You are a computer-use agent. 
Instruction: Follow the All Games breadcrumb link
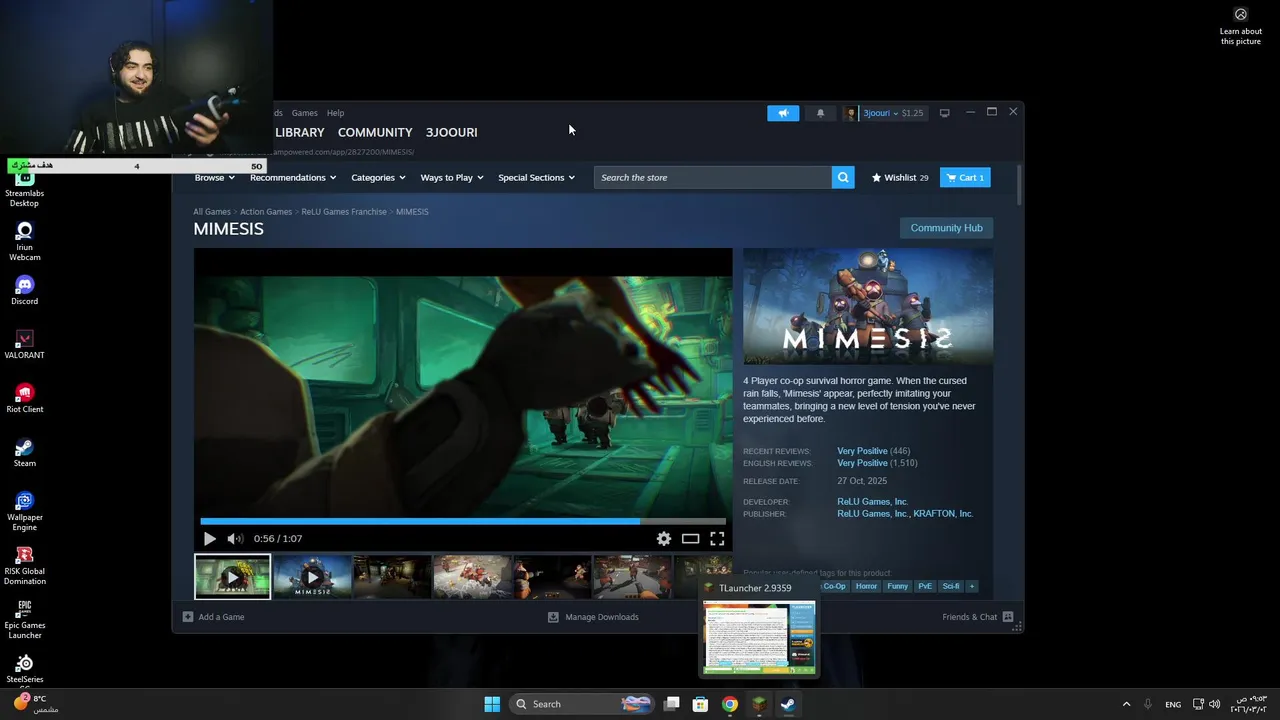point(212,212)
